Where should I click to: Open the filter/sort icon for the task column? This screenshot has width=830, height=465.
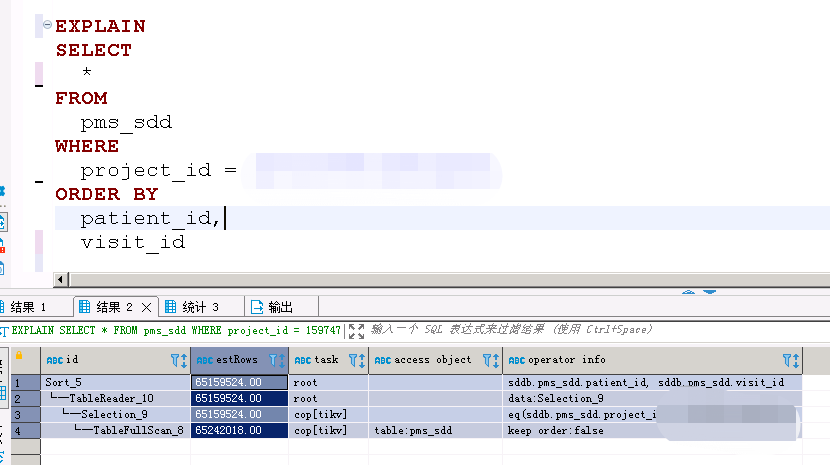click(x=357, y=361)
